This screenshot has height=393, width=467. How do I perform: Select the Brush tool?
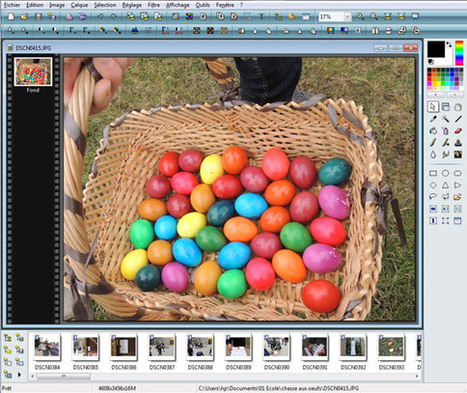[x=433, y=143]
